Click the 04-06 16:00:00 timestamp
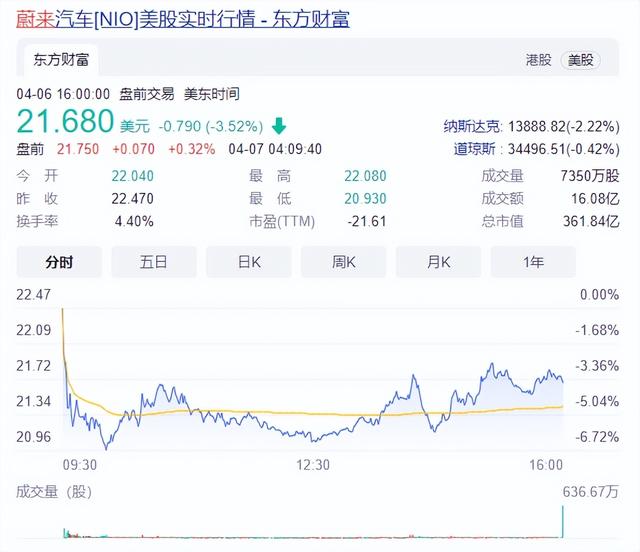This screenshot has width=640, height=552. (x=63, y=94)
